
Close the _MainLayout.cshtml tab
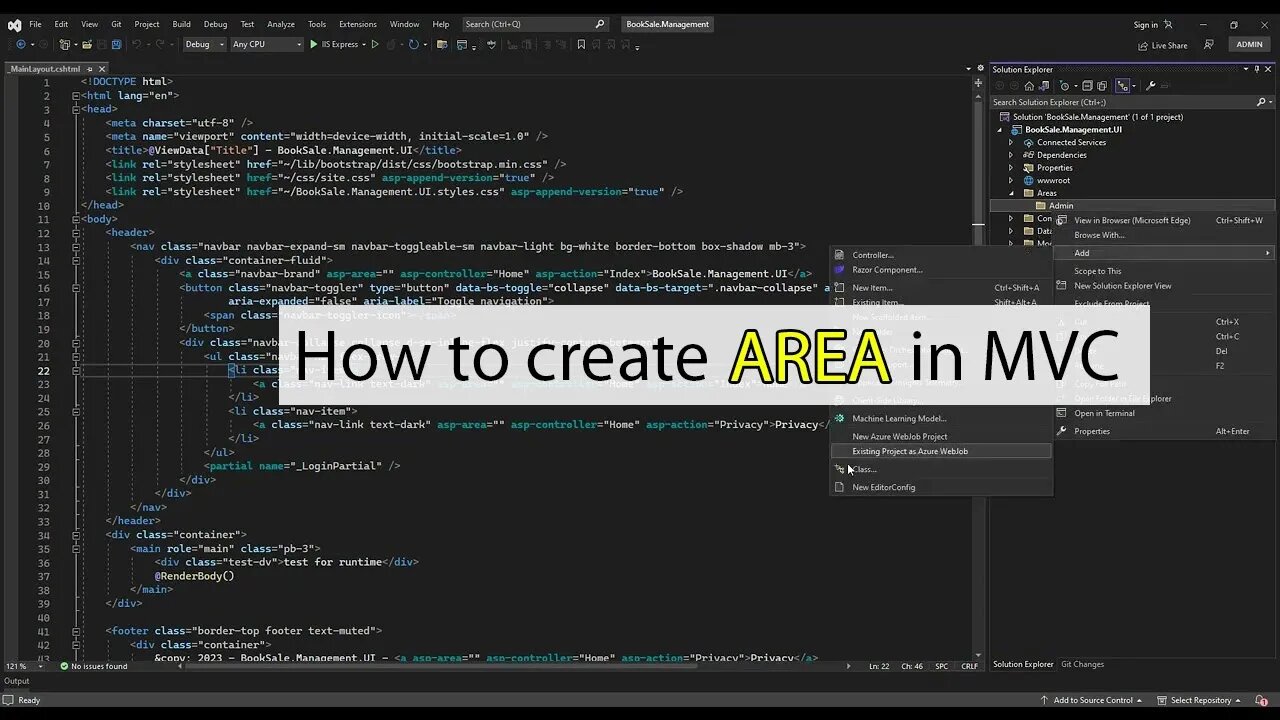[x=100, y=69]
